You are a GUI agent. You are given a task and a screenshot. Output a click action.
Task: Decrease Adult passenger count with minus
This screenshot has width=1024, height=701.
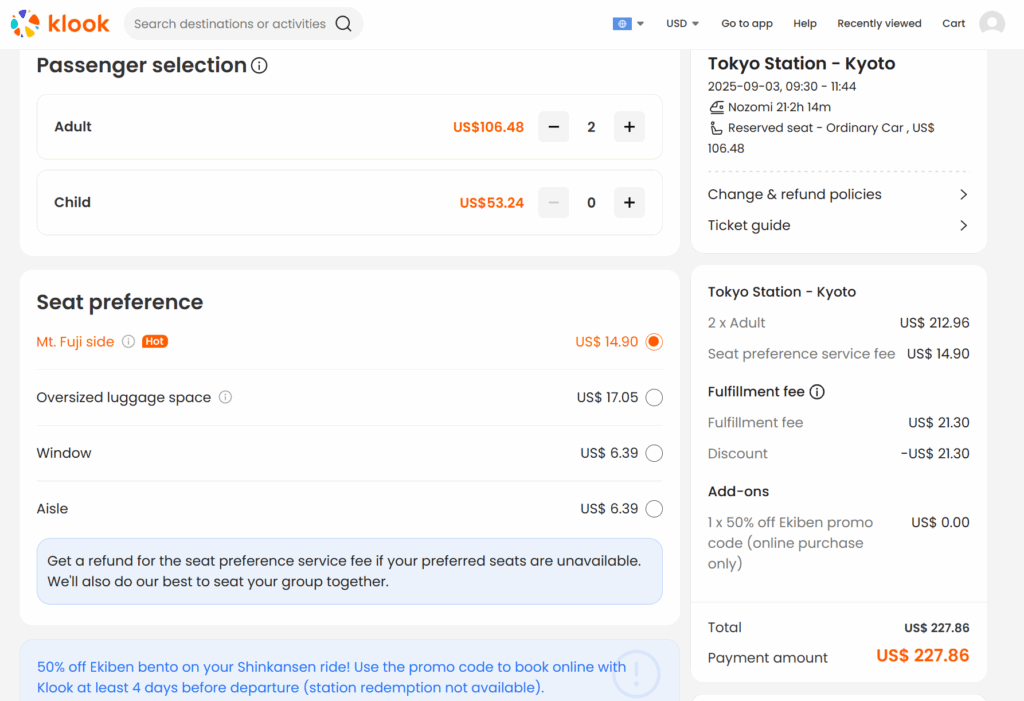click(x=553, y=127)
